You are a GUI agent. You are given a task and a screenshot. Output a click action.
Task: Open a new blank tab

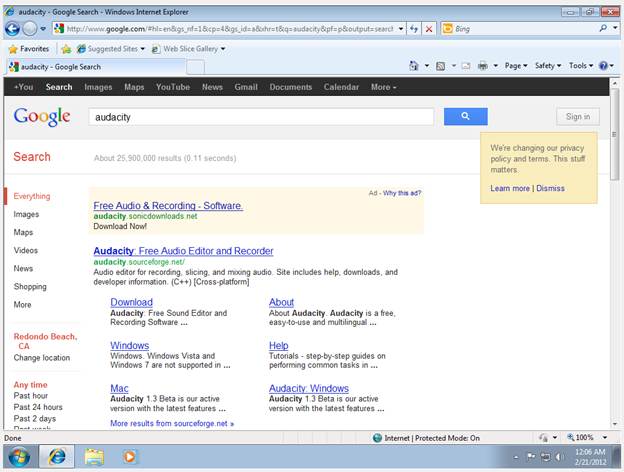[x=195, y=67]
